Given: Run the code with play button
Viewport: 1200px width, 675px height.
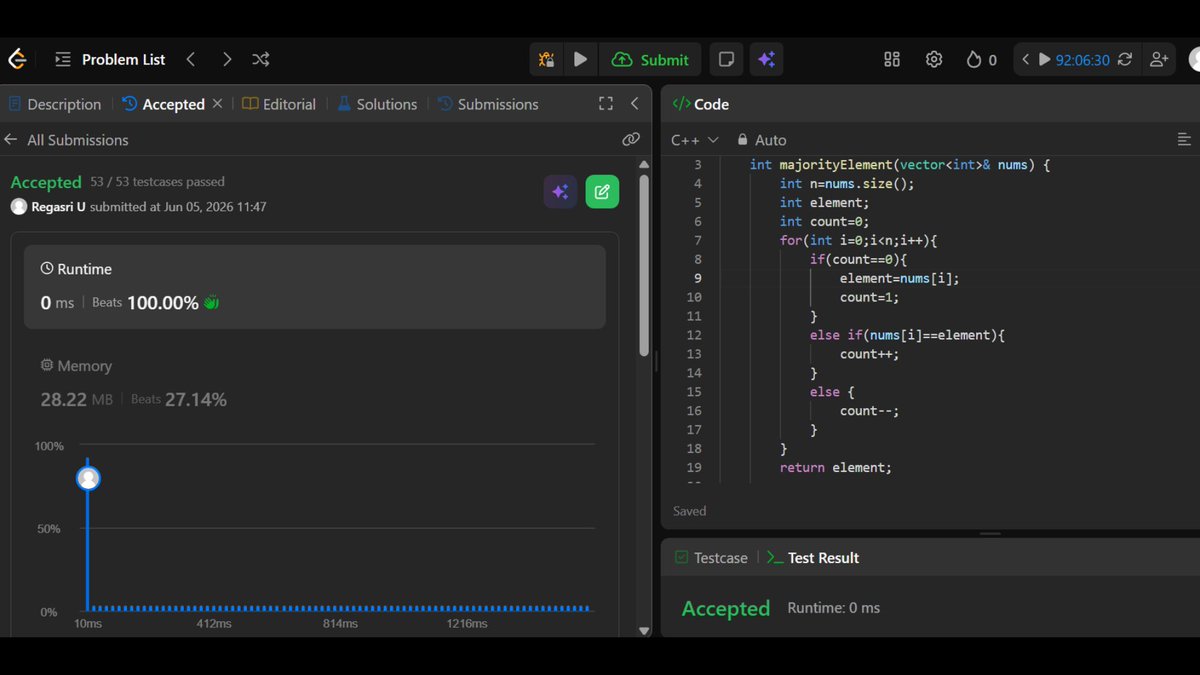Looking at the screenshot, I should 580,60.
